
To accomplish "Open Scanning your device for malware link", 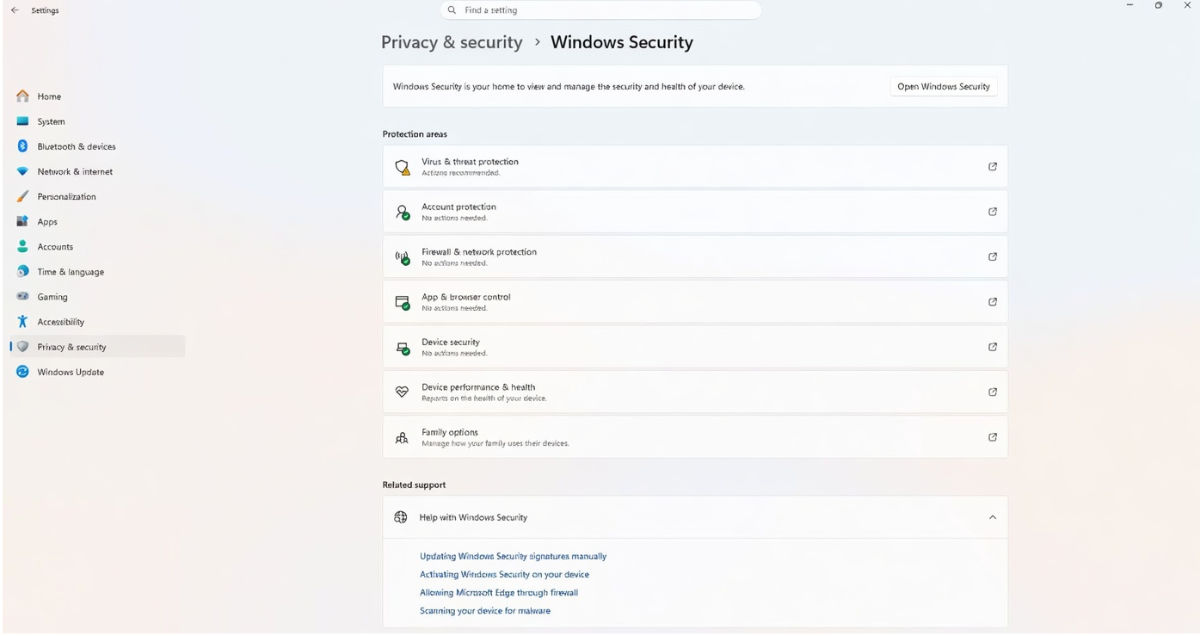I will click(x=485, y=610).
